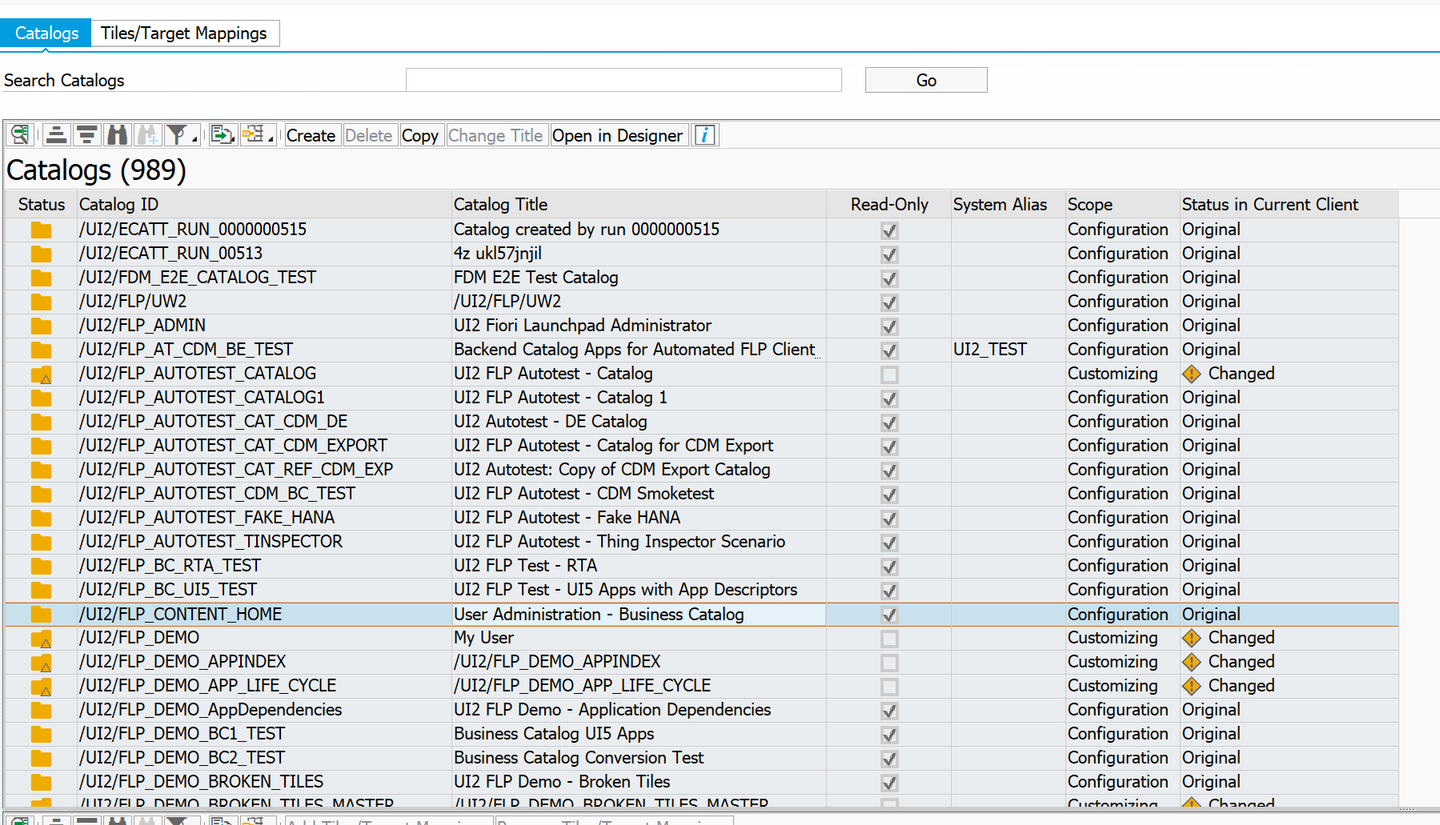Click the folder icon for /UI2/FLP_DEMO_BROKEN_TILES
The width and height of the screenshot is (1440, 825).
point(41,782)
